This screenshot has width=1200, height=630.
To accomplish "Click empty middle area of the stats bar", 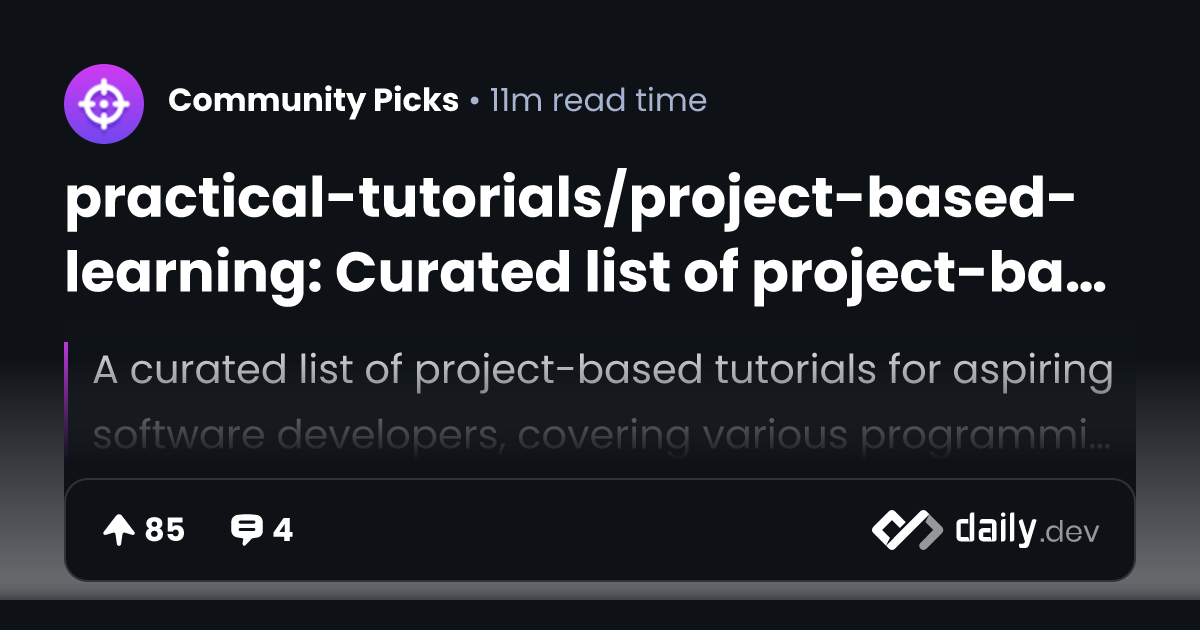I will 580,530.
